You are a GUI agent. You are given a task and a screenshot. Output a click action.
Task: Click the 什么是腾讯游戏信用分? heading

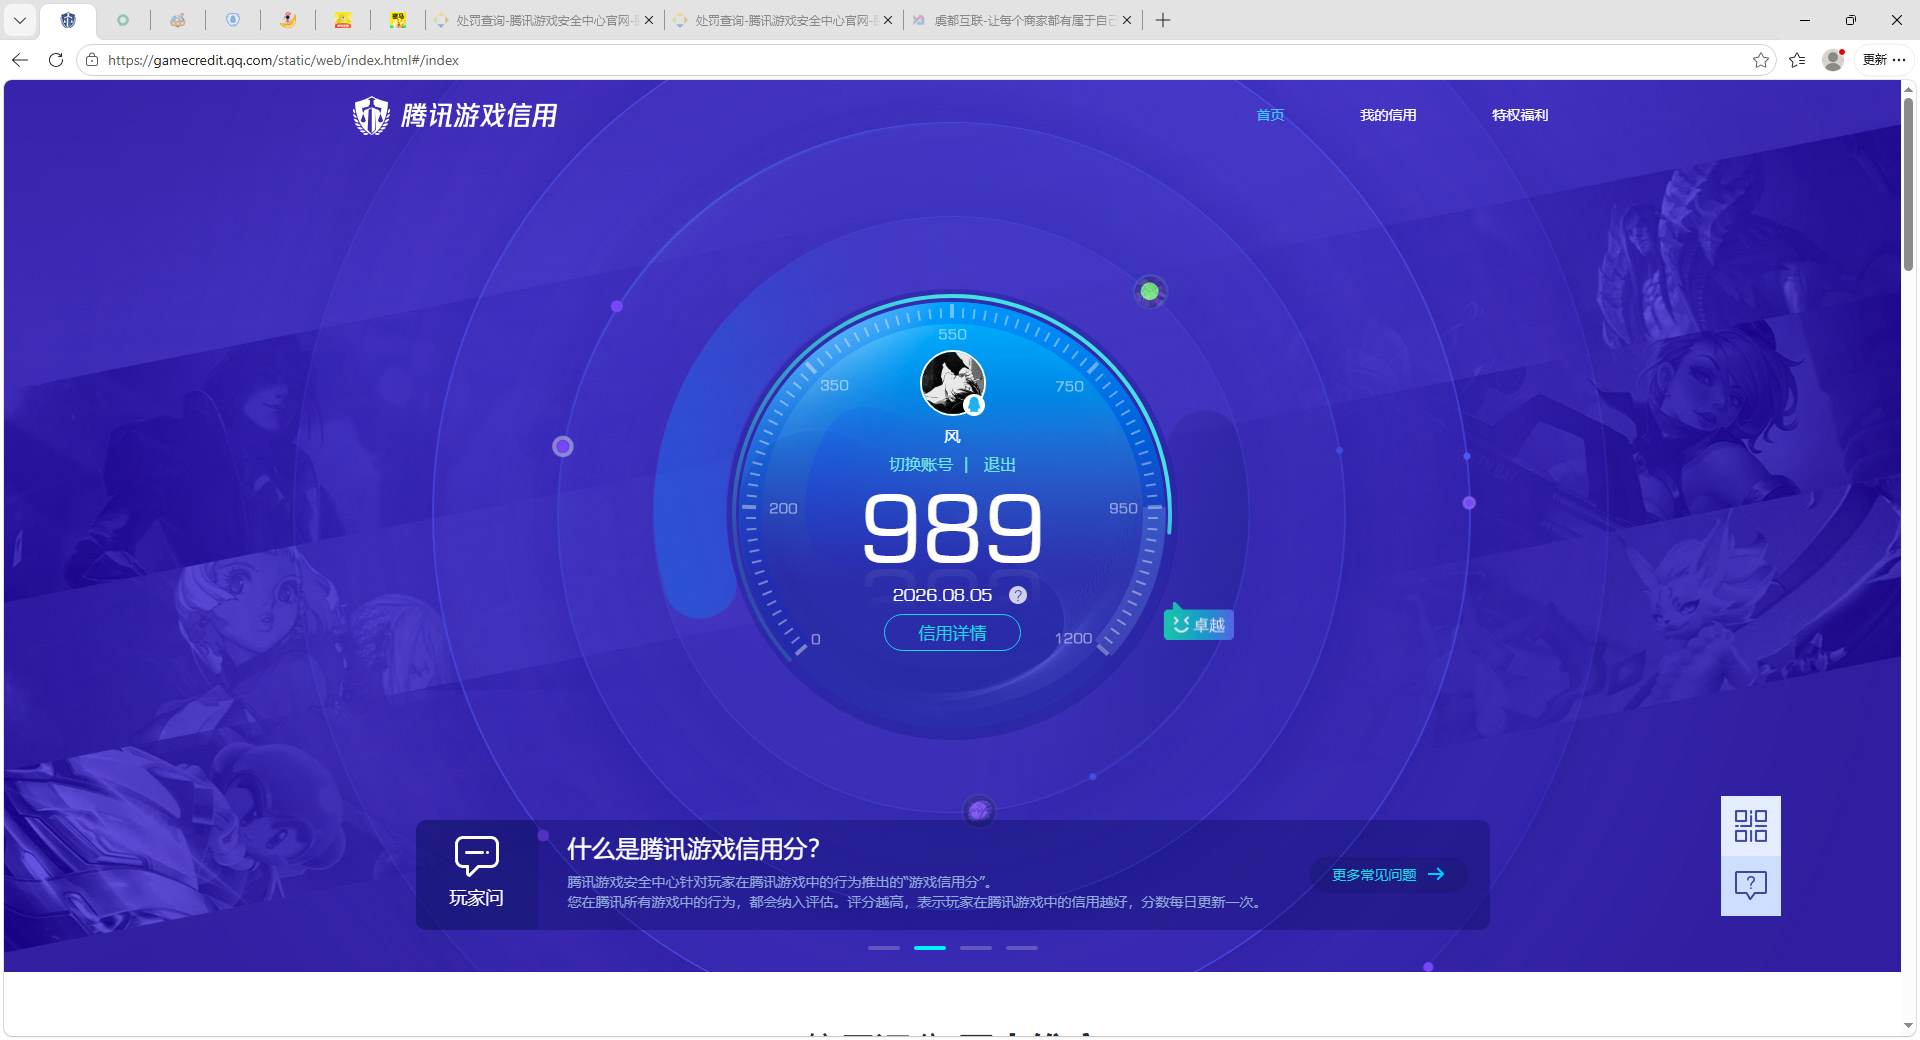pyautogui.click(x=693, y=849)
